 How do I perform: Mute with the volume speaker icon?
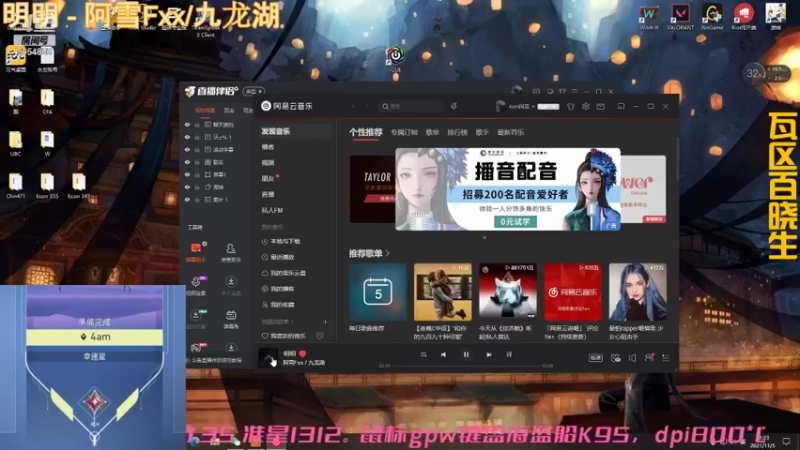(633, 358)
